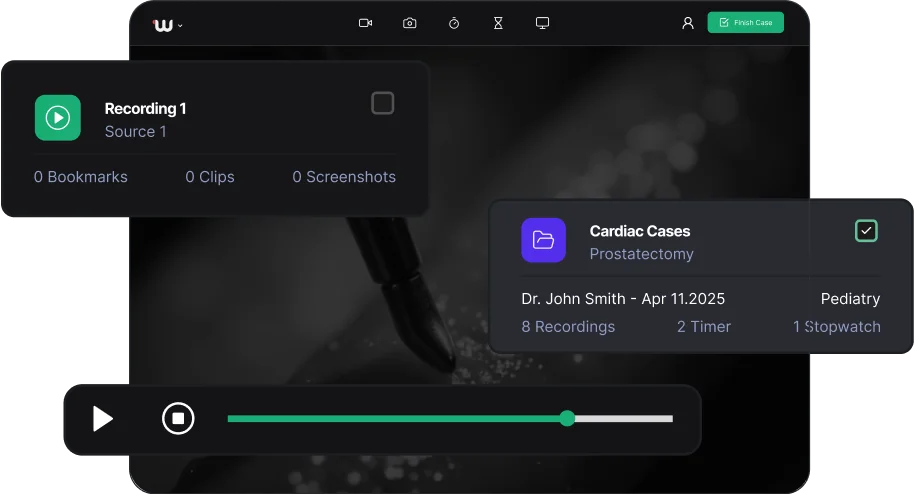
Task: Click the green play icon of Recording 1
Action: pyautogui.click(x=58, y=118)
